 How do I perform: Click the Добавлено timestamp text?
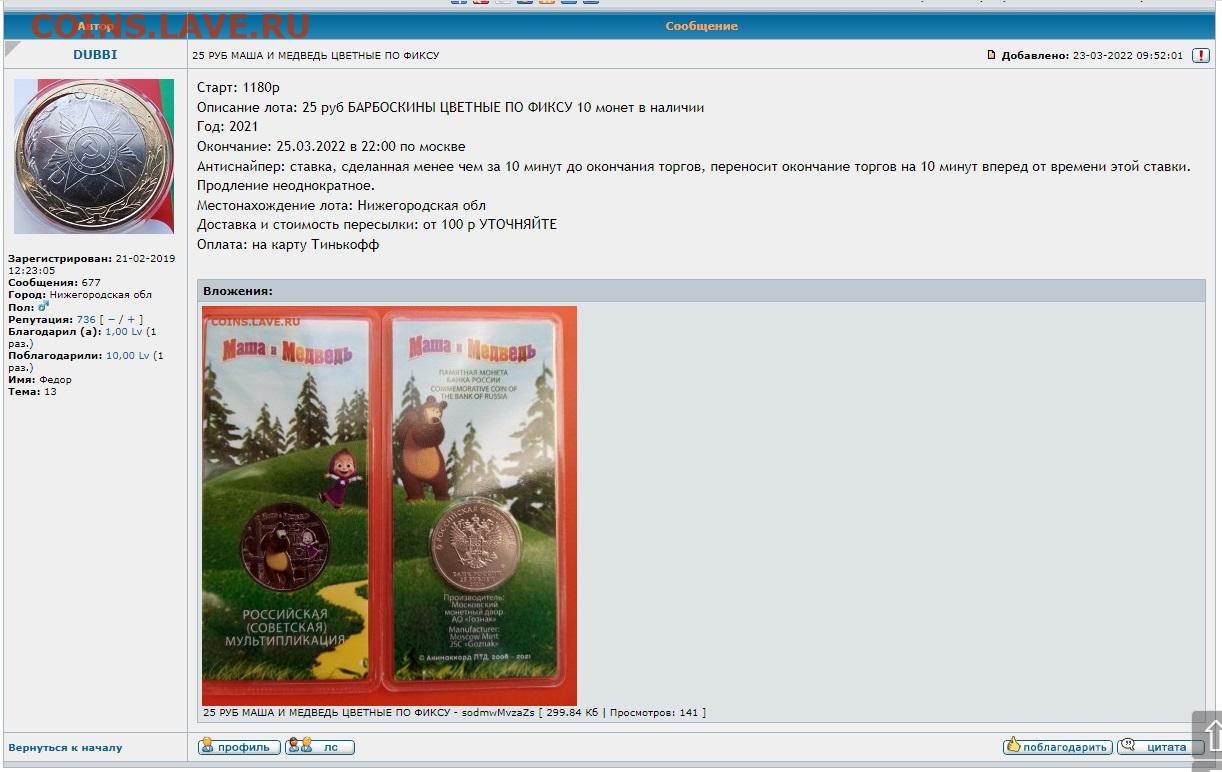[1092, 56]
